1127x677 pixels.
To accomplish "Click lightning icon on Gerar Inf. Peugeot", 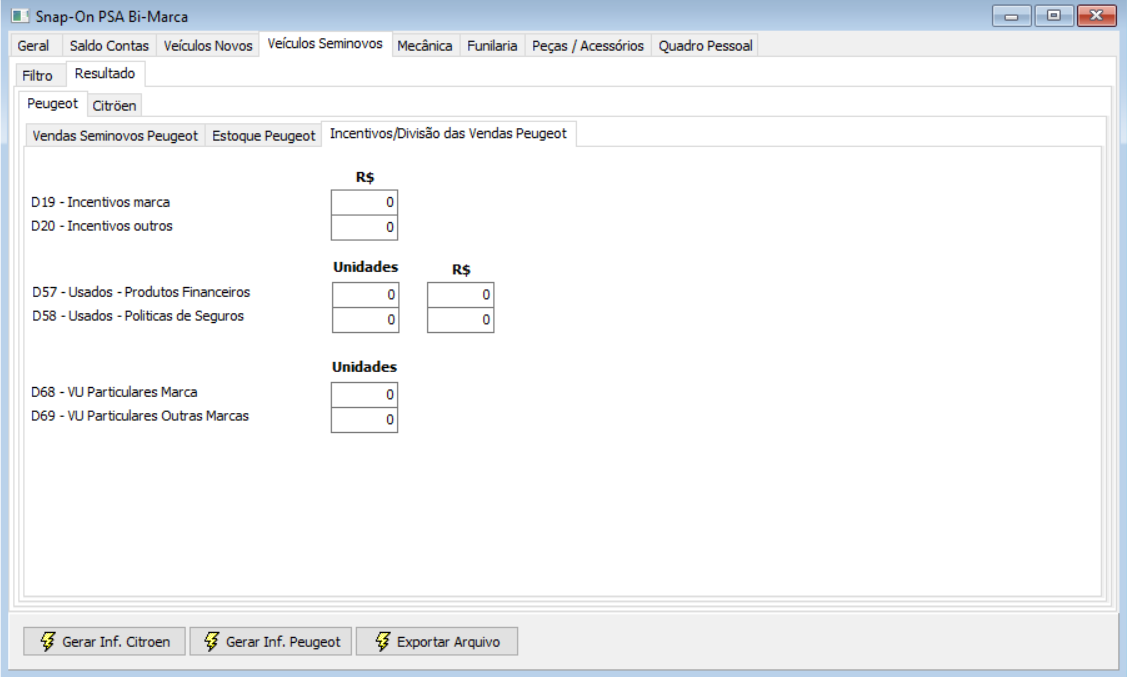I will click(211, 641).
